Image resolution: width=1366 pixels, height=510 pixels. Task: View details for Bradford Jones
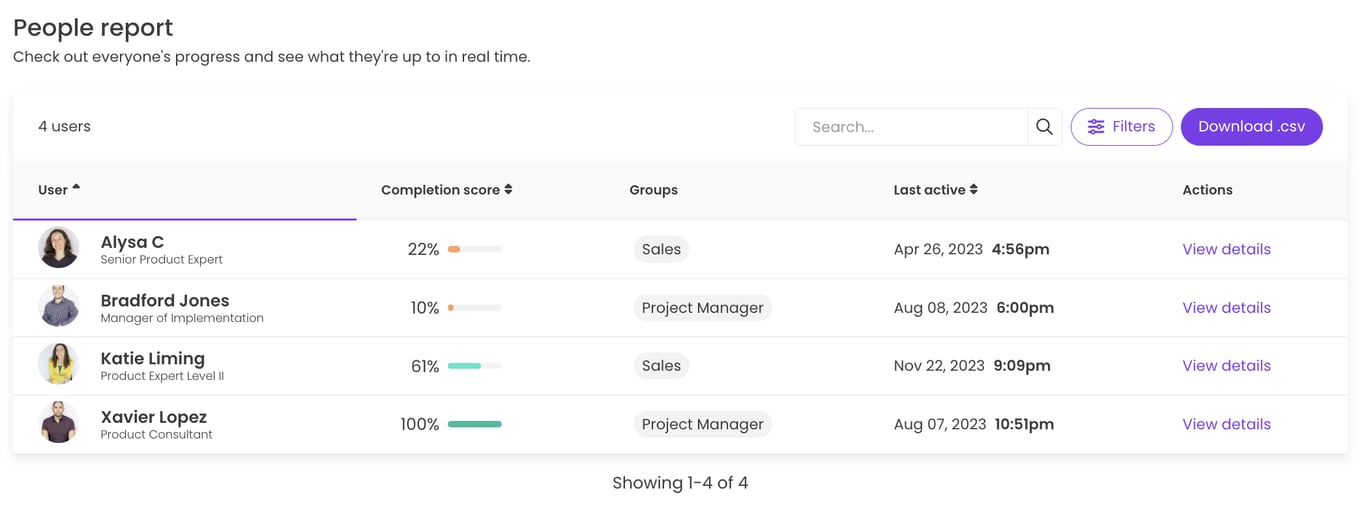pos(1226,308)
